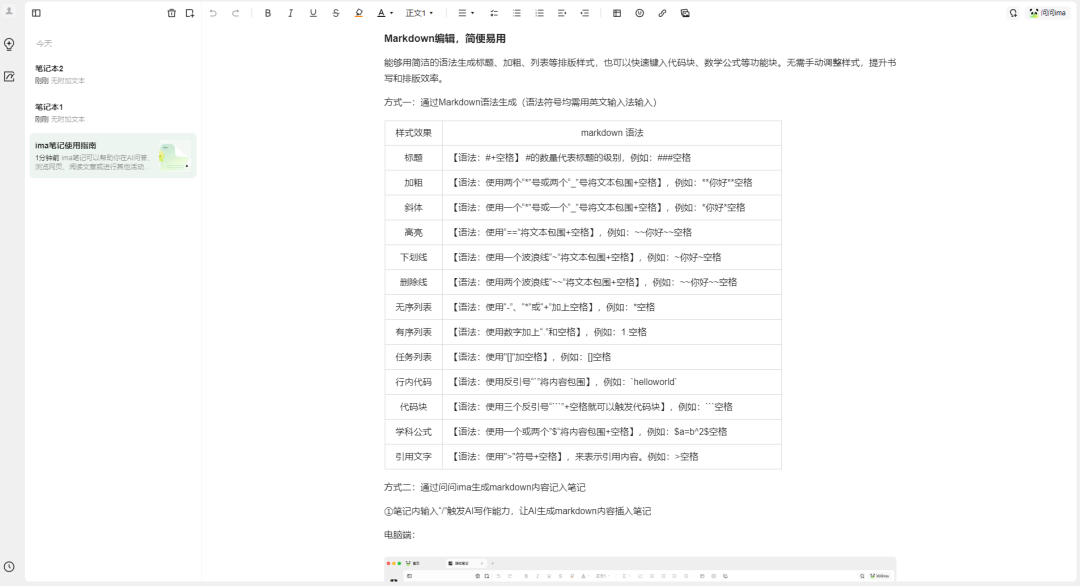This screenshot has height=586, width=1080.
Task: Click the 任务列表 table cell
Action: pyautogui.click(x=413, y=357)
